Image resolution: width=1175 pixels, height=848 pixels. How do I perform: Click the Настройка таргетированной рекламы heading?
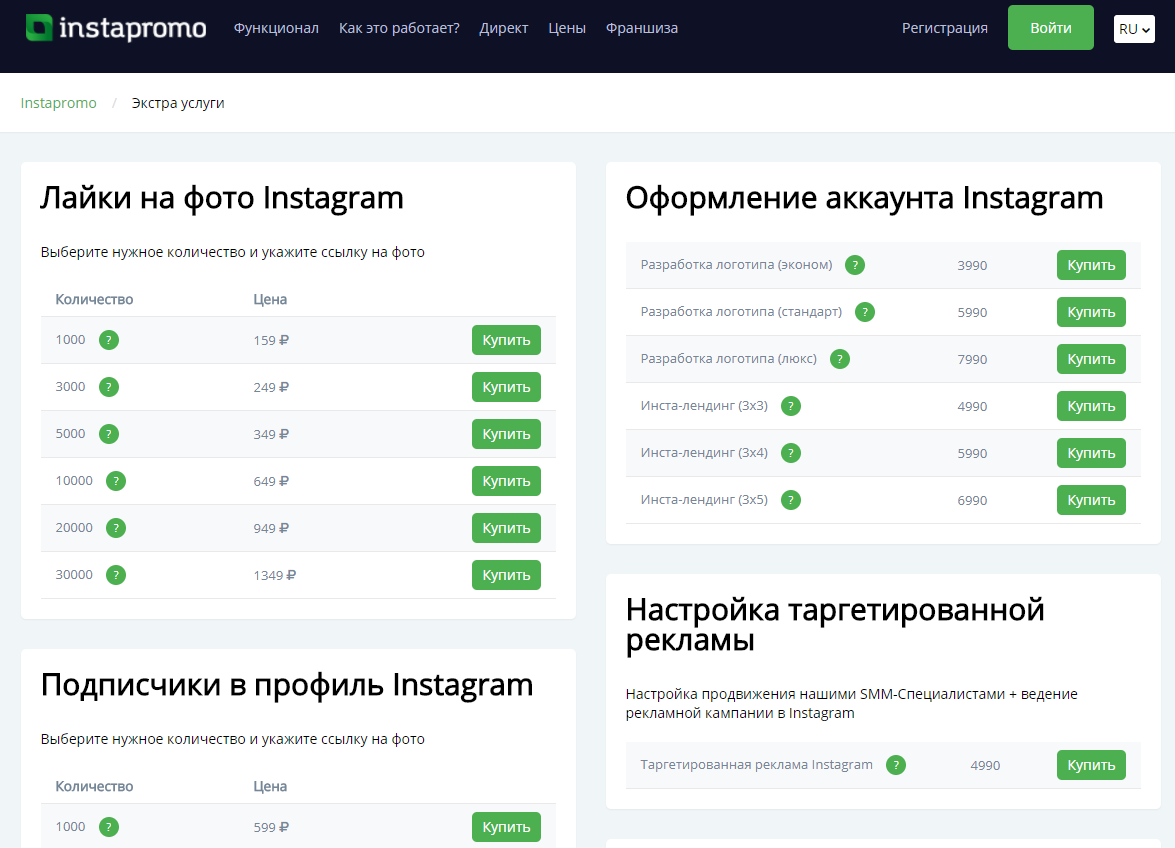[x=835, y=625]
